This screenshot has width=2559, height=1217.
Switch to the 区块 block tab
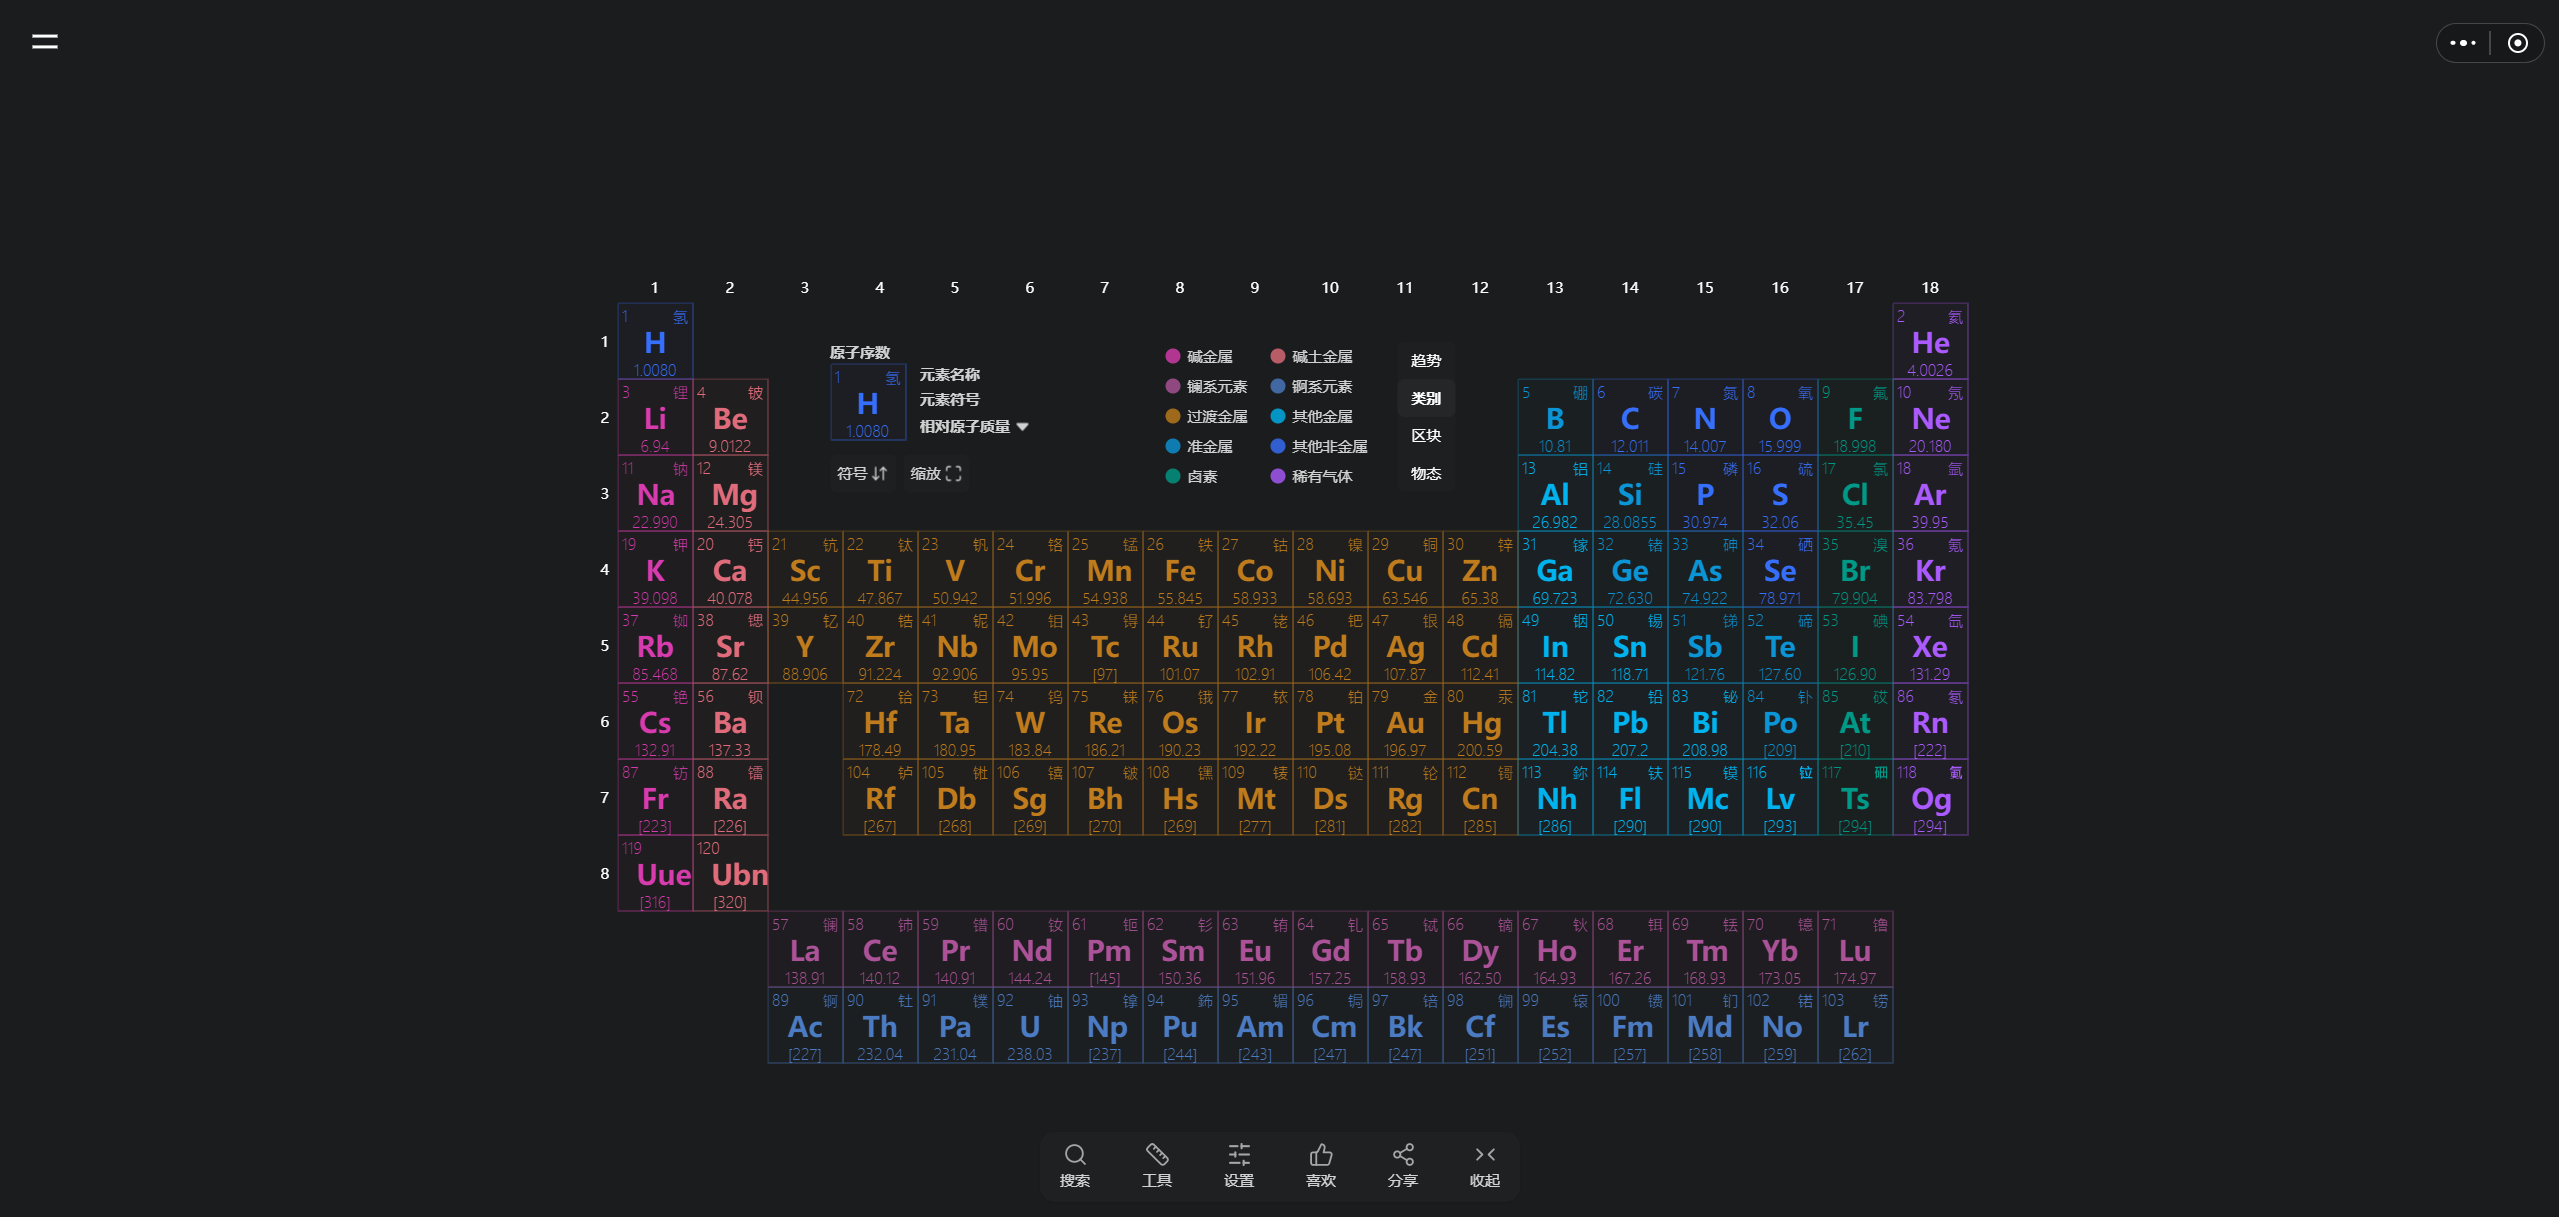click(x=1426, y=436)
